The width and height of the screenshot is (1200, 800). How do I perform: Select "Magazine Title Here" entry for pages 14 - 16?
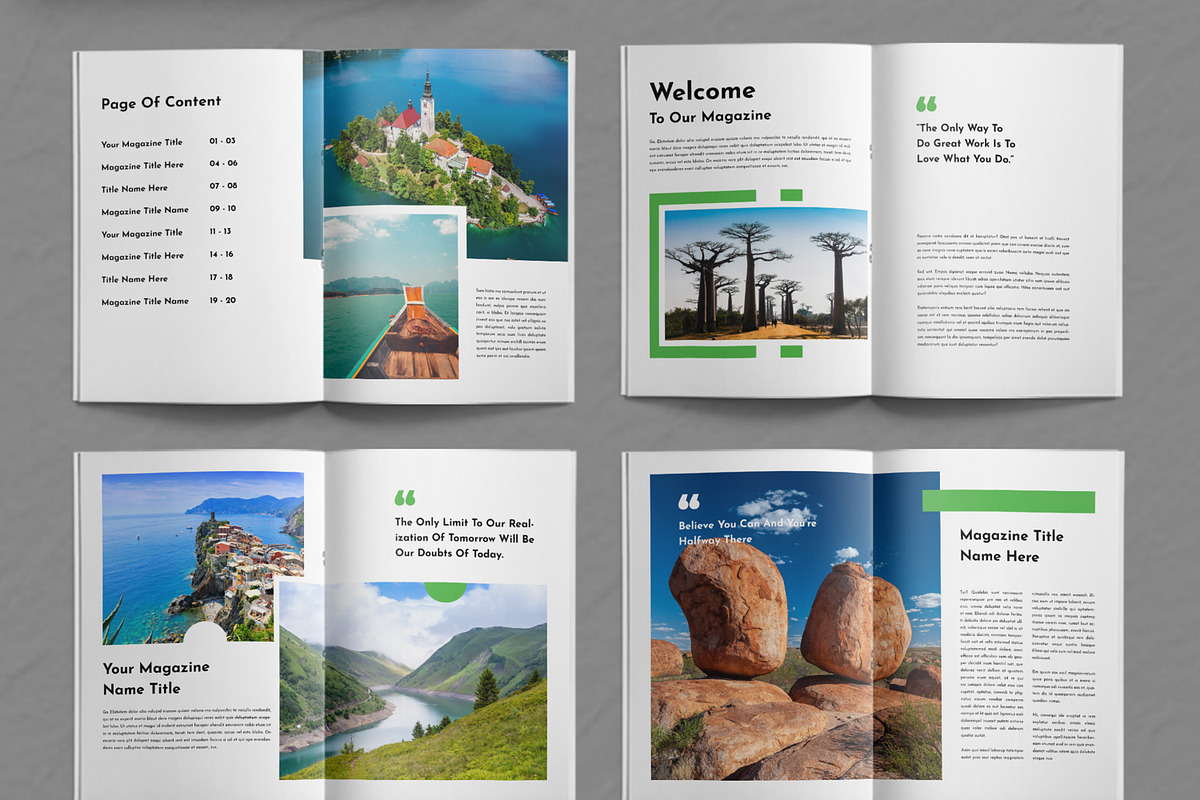143,256
